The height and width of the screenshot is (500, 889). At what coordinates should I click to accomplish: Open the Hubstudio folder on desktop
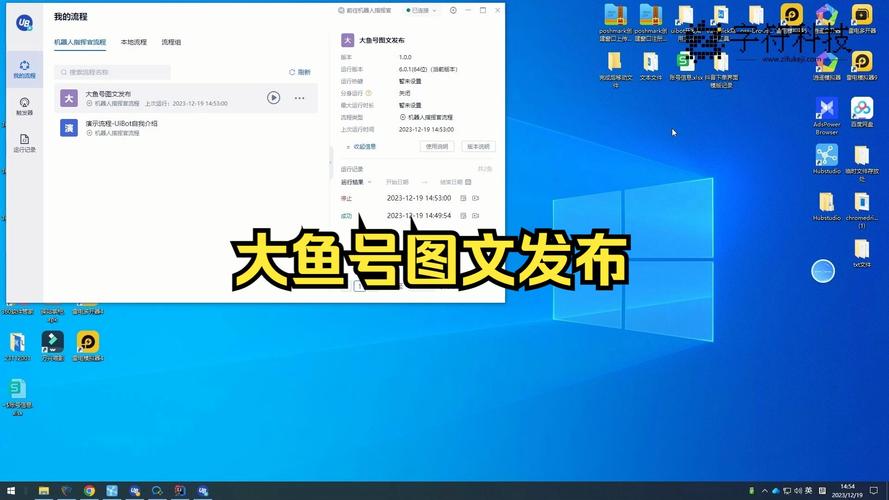click(827, 206)
